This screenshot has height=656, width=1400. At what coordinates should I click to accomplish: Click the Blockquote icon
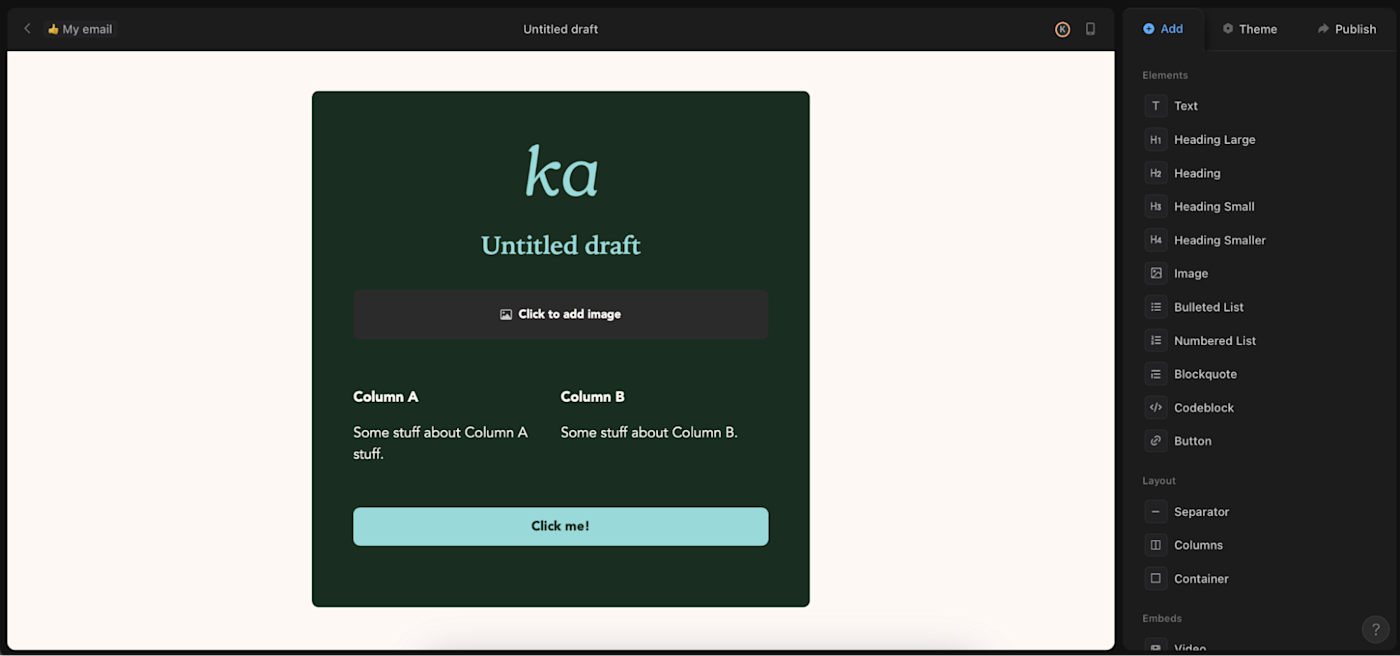(1156, 374)
